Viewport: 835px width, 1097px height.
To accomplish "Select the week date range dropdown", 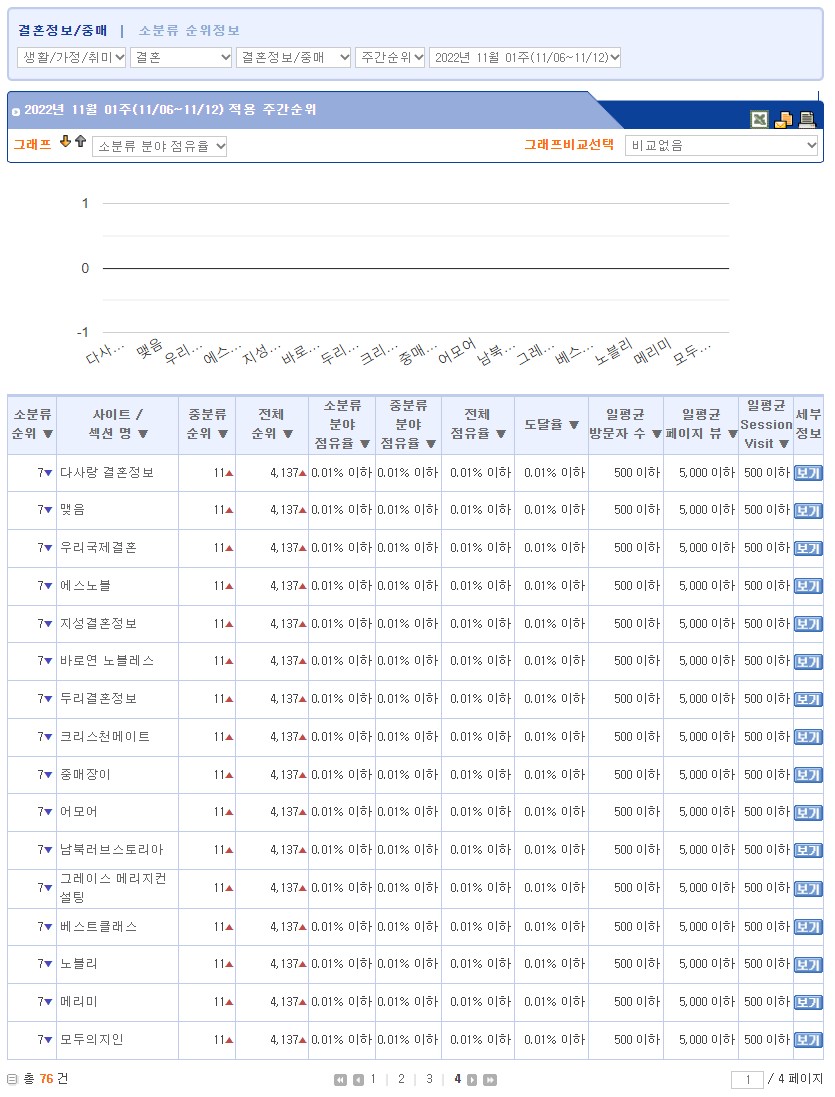I will coord(525,57).
